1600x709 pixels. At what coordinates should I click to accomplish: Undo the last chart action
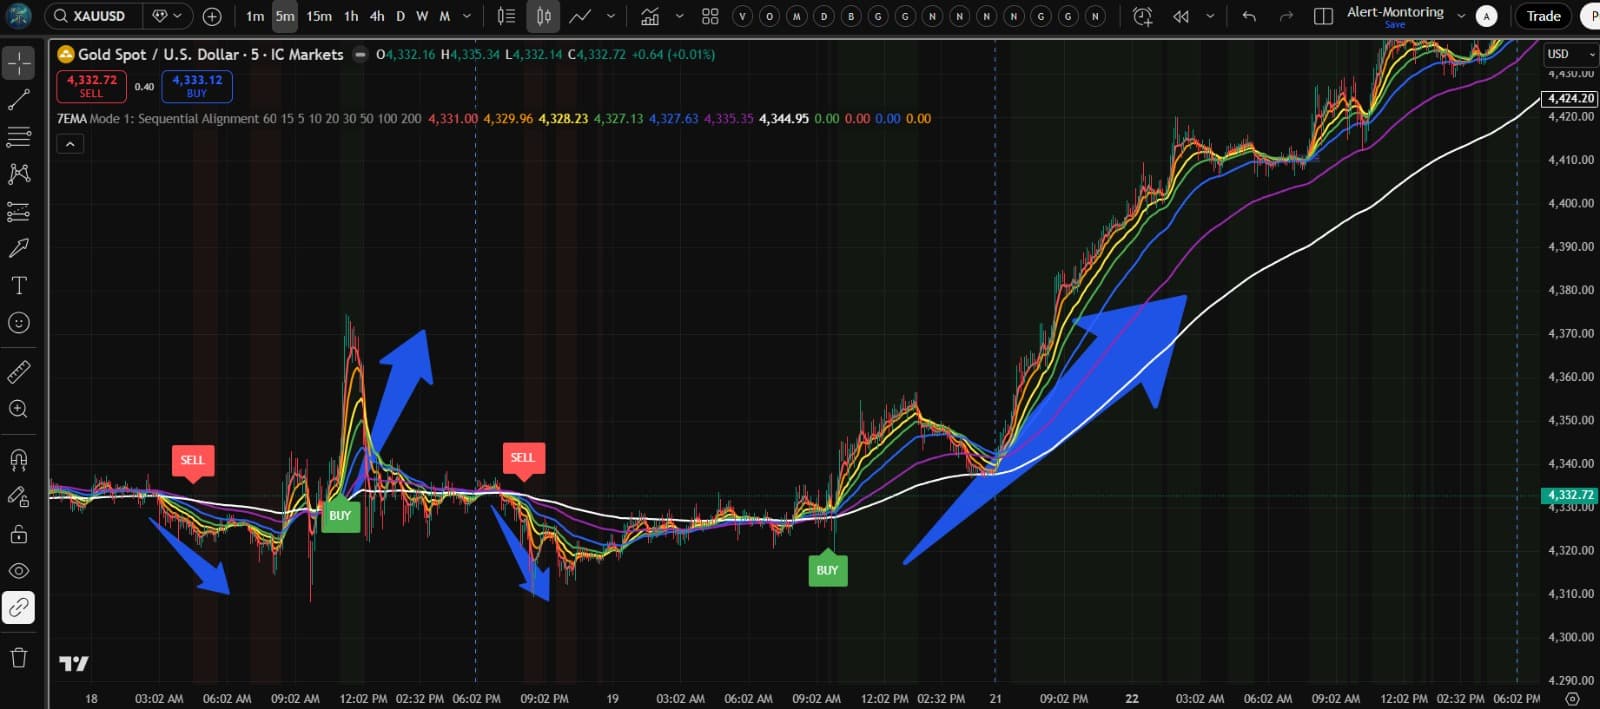1249,16
